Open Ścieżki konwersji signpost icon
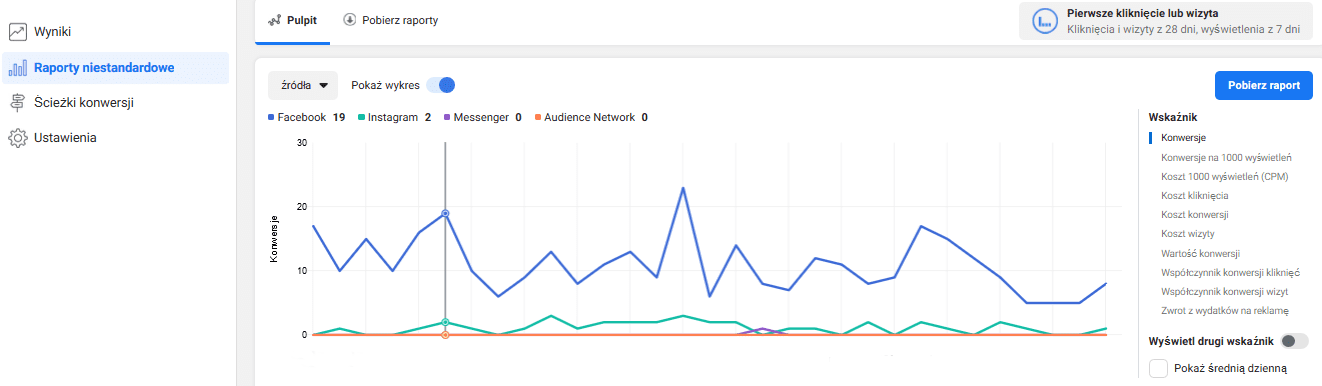The height and width of the screenshot is (386, 1322). (17, 102)
